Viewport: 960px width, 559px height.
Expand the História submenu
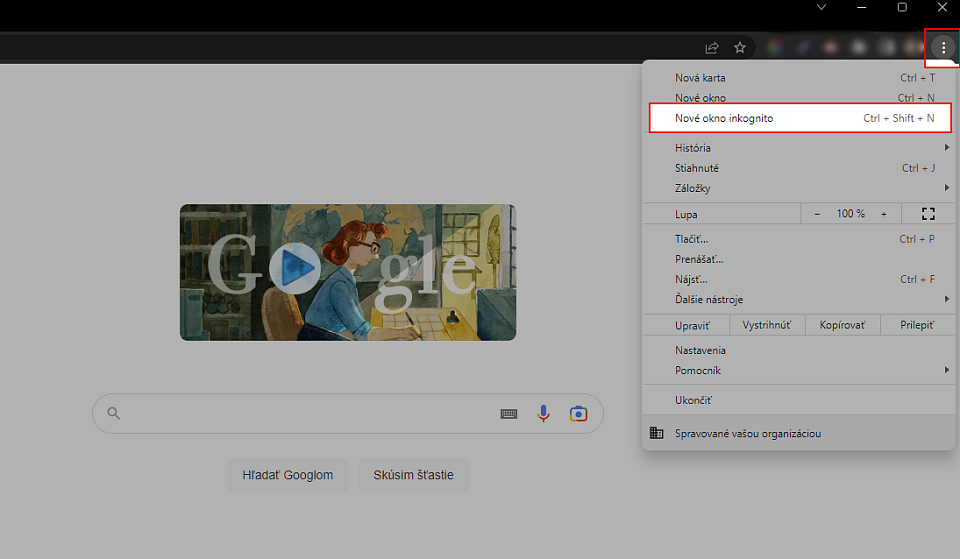(x=798, y=148)
